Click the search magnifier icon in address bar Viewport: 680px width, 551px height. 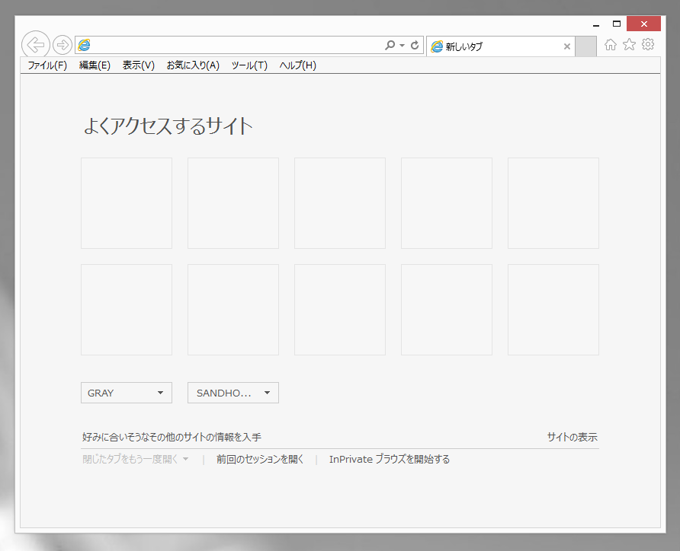click(390, 45)
